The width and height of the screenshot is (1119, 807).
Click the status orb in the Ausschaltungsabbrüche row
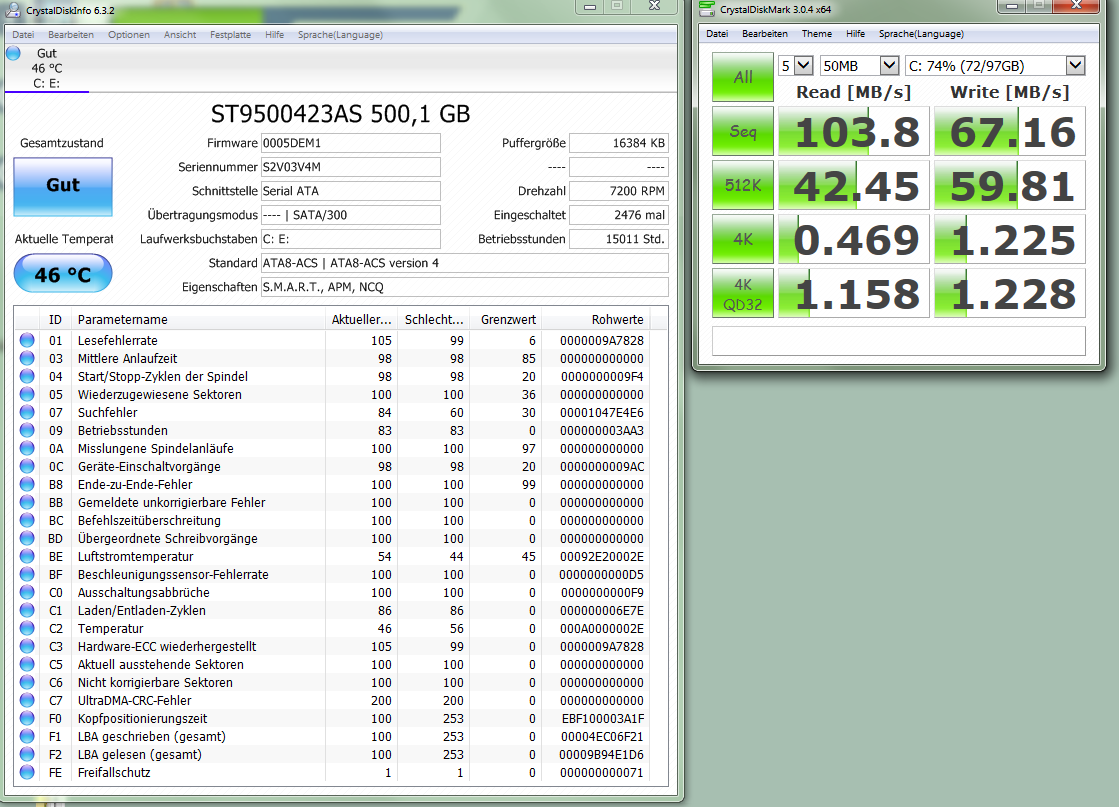click(27, 592)
